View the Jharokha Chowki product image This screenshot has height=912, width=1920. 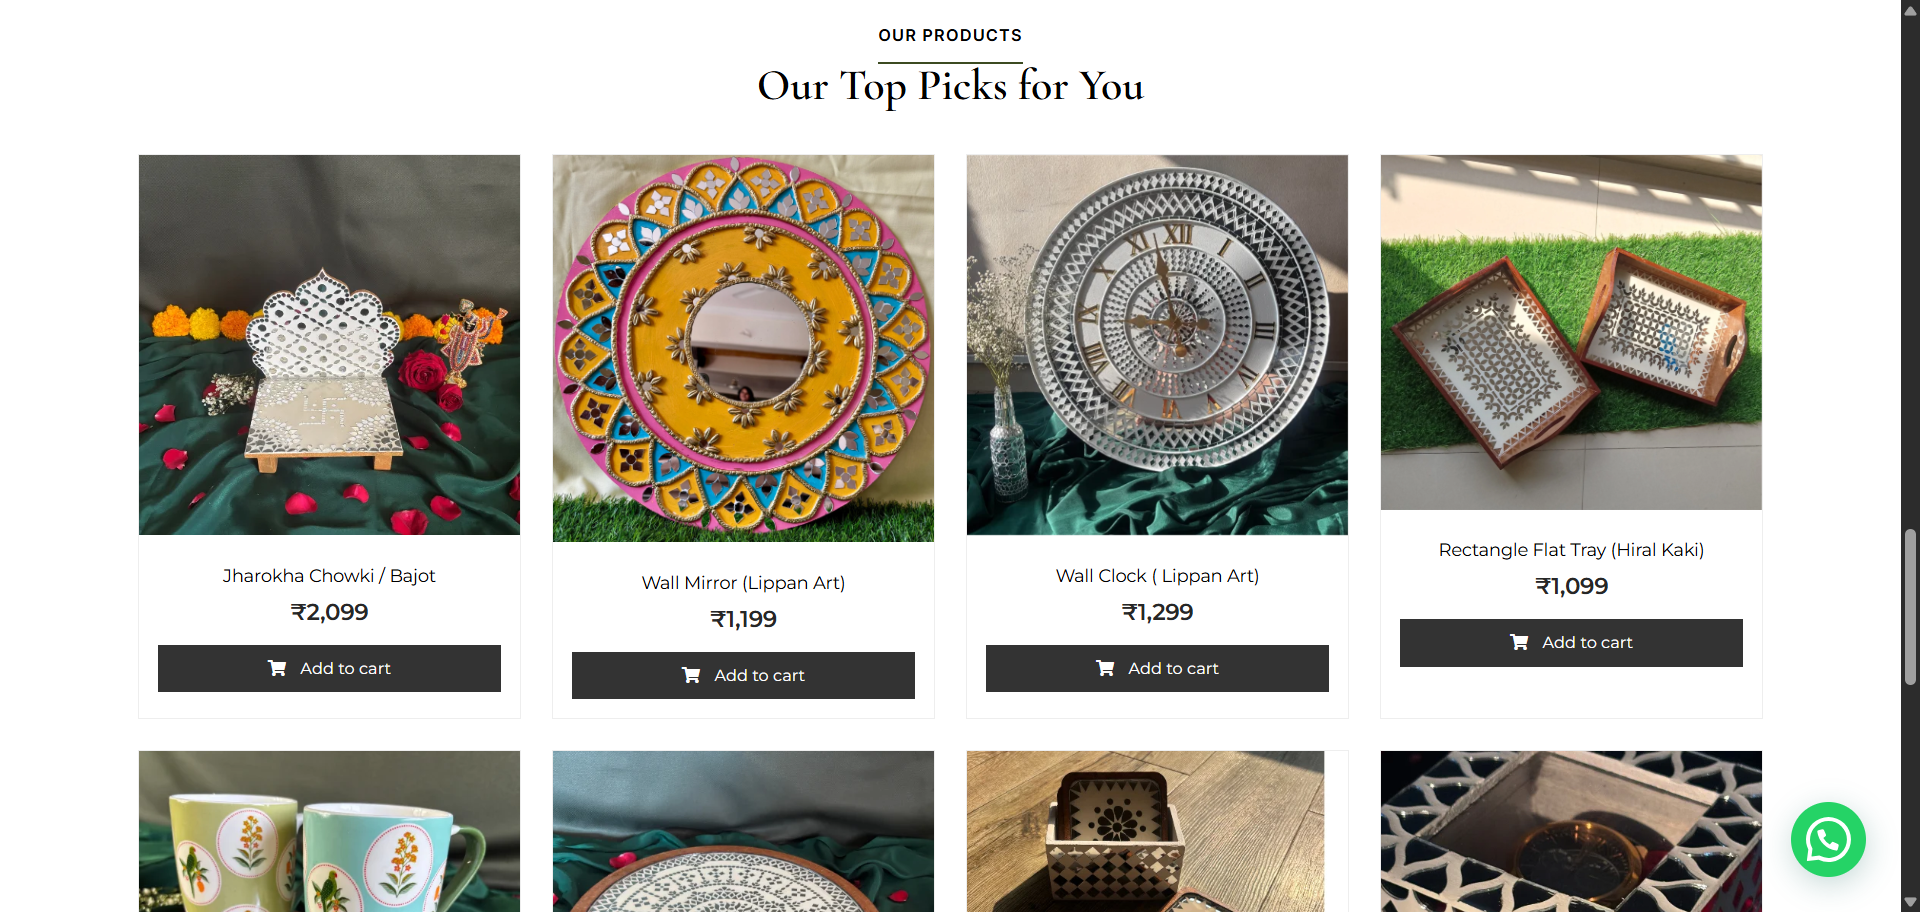tap(329, 345)
